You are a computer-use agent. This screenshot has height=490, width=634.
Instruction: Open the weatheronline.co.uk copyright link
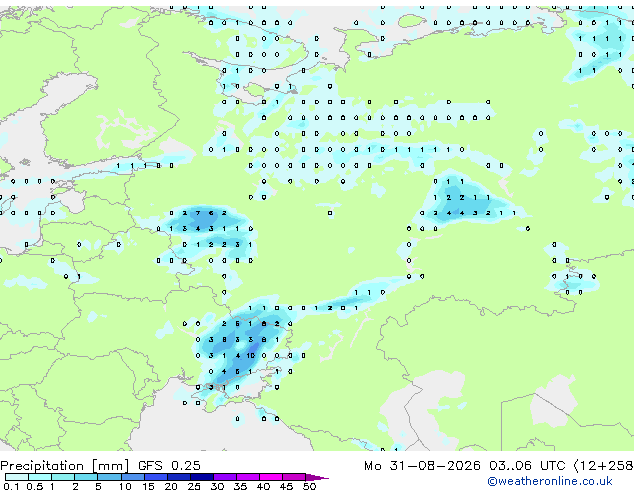[x=550, y=481]
